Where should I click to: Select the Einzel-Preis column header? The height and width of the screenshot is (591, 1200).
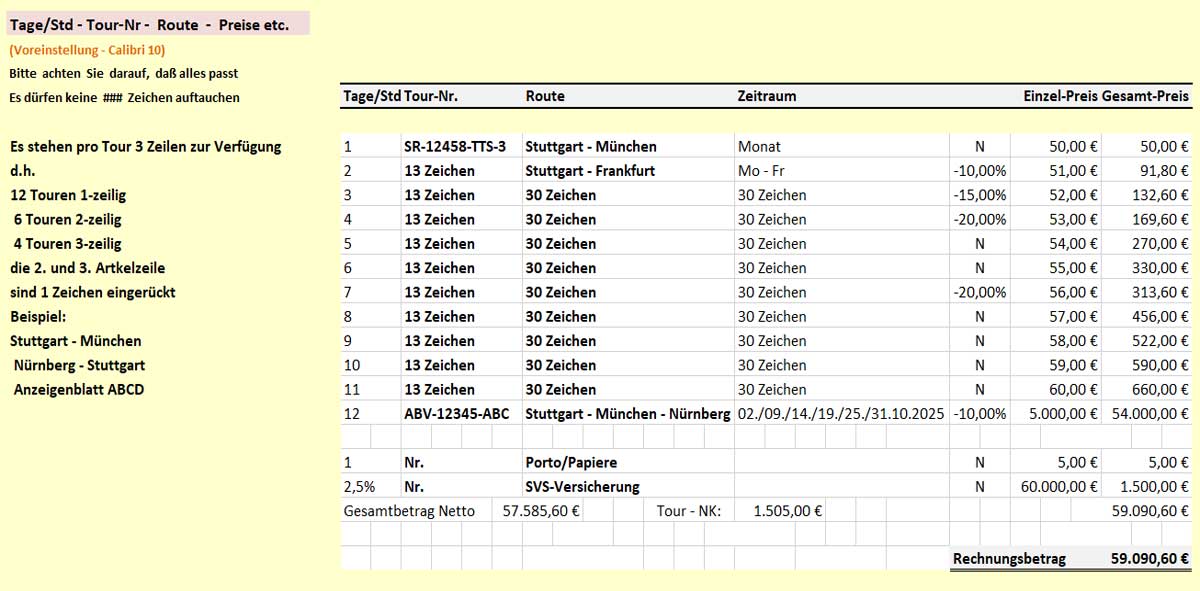coord(1060,97)
